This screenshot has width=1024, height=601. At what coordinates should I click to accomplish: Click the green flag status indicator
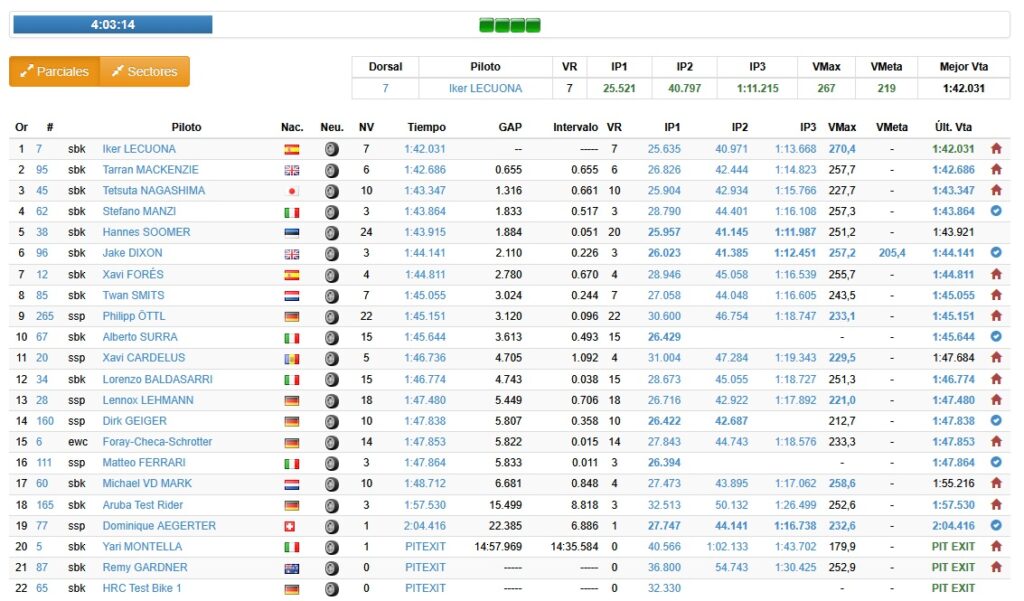(x=510, y=25)
